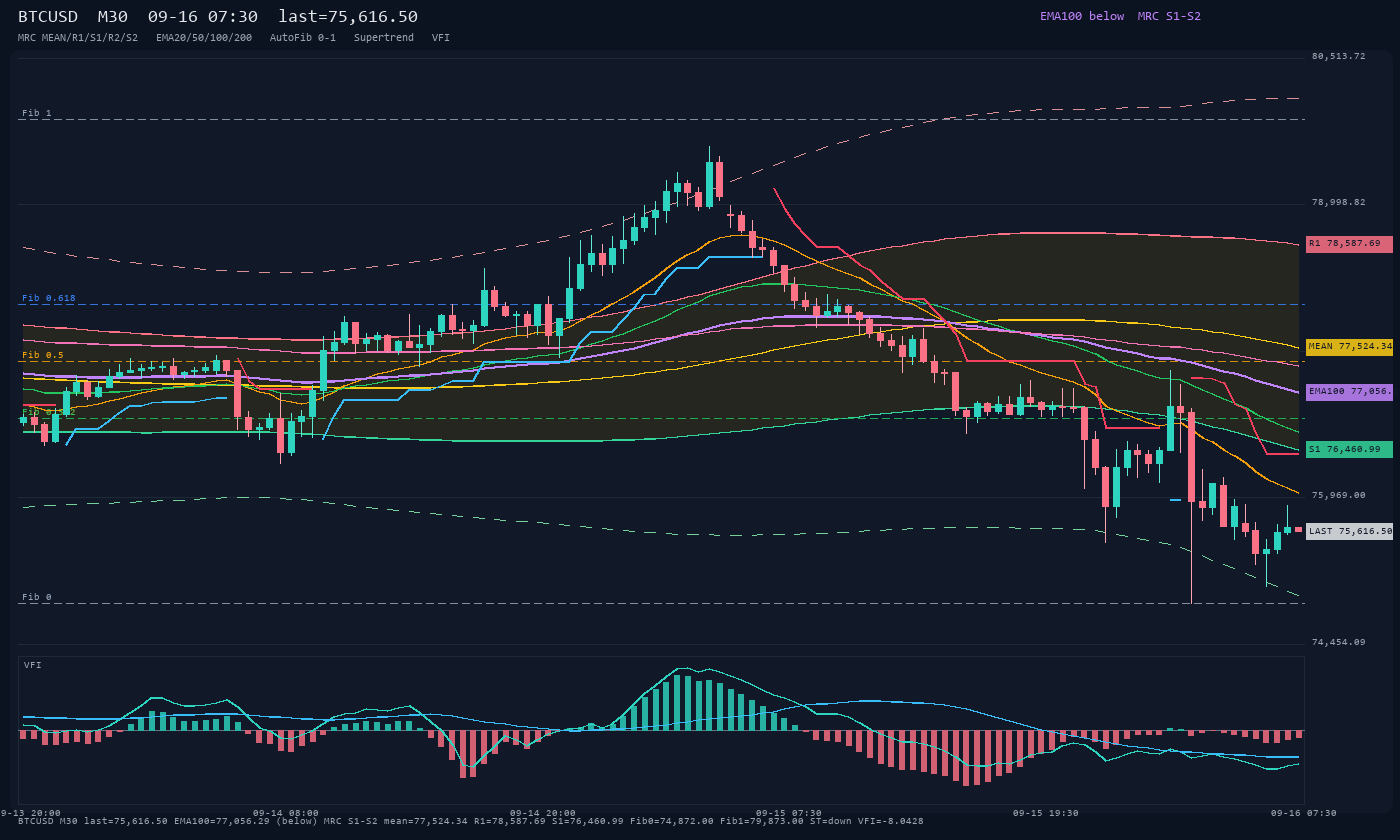Click the 09-14 08:00 time axis label
This screenshot has height=840, width=1400.
click(x=286, y=813)
